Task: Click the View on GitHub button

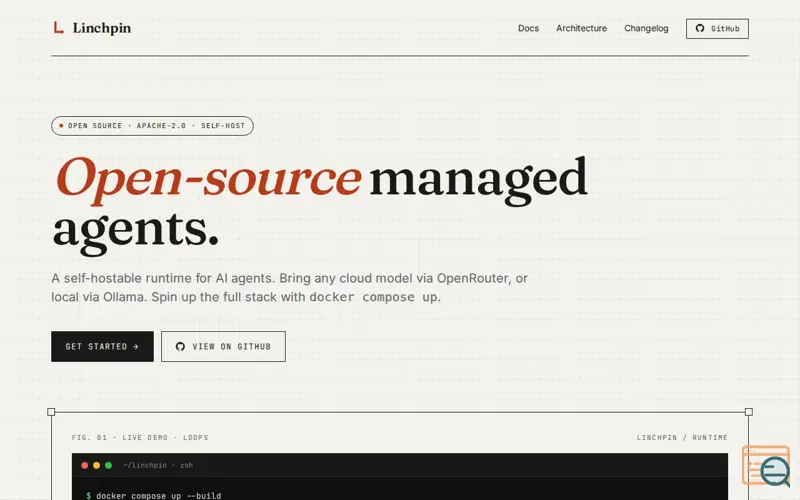Action: click(x=223, y=346)
